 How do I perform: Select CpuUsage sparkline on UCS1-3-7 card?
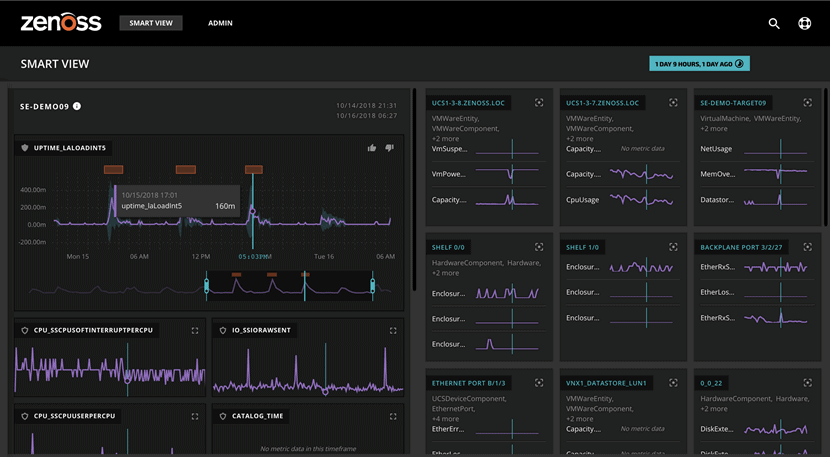[642, 200]
